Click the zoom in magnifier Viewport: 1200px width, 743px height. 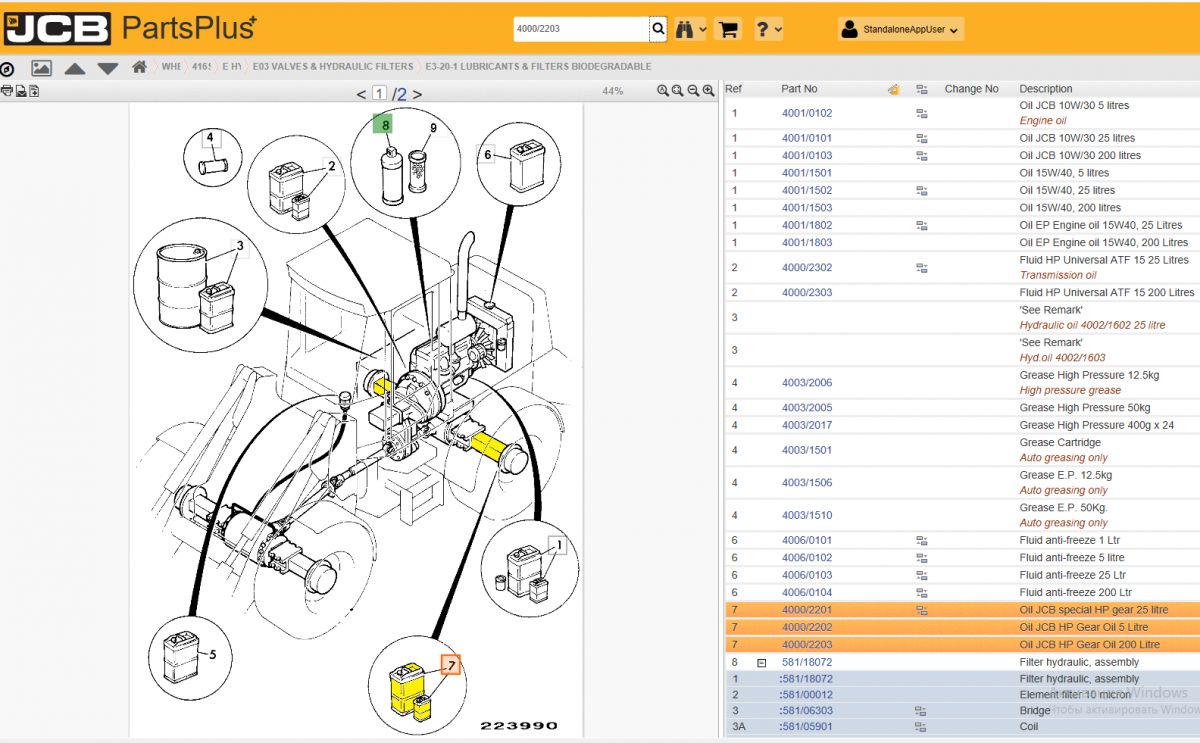pos(708,90)
